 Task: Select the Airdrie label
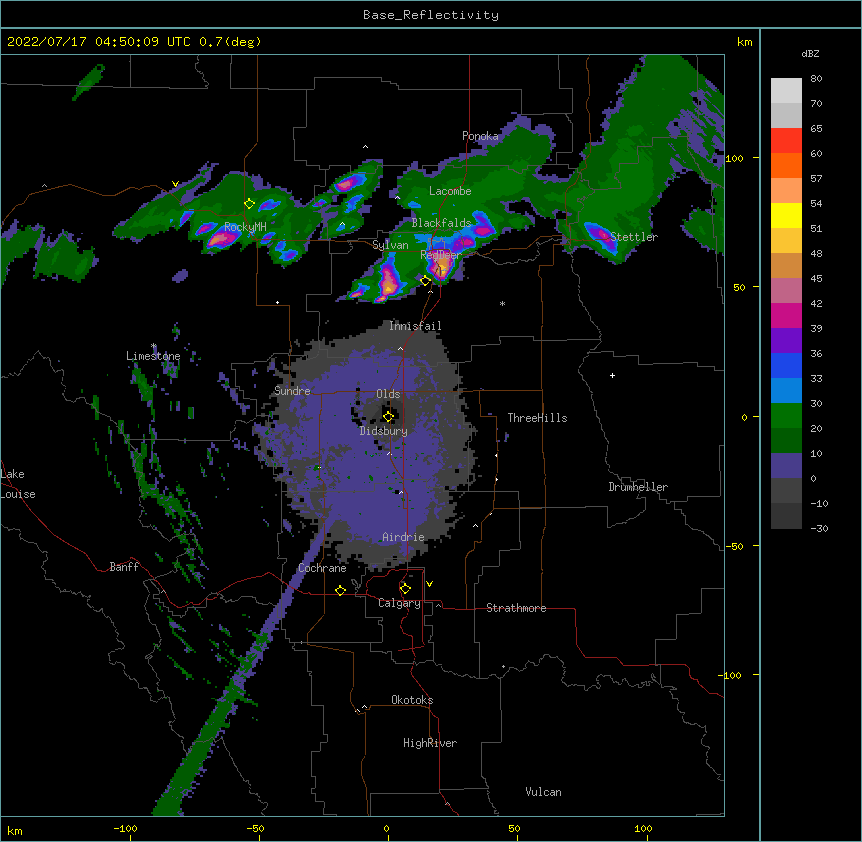click(403, 537)
